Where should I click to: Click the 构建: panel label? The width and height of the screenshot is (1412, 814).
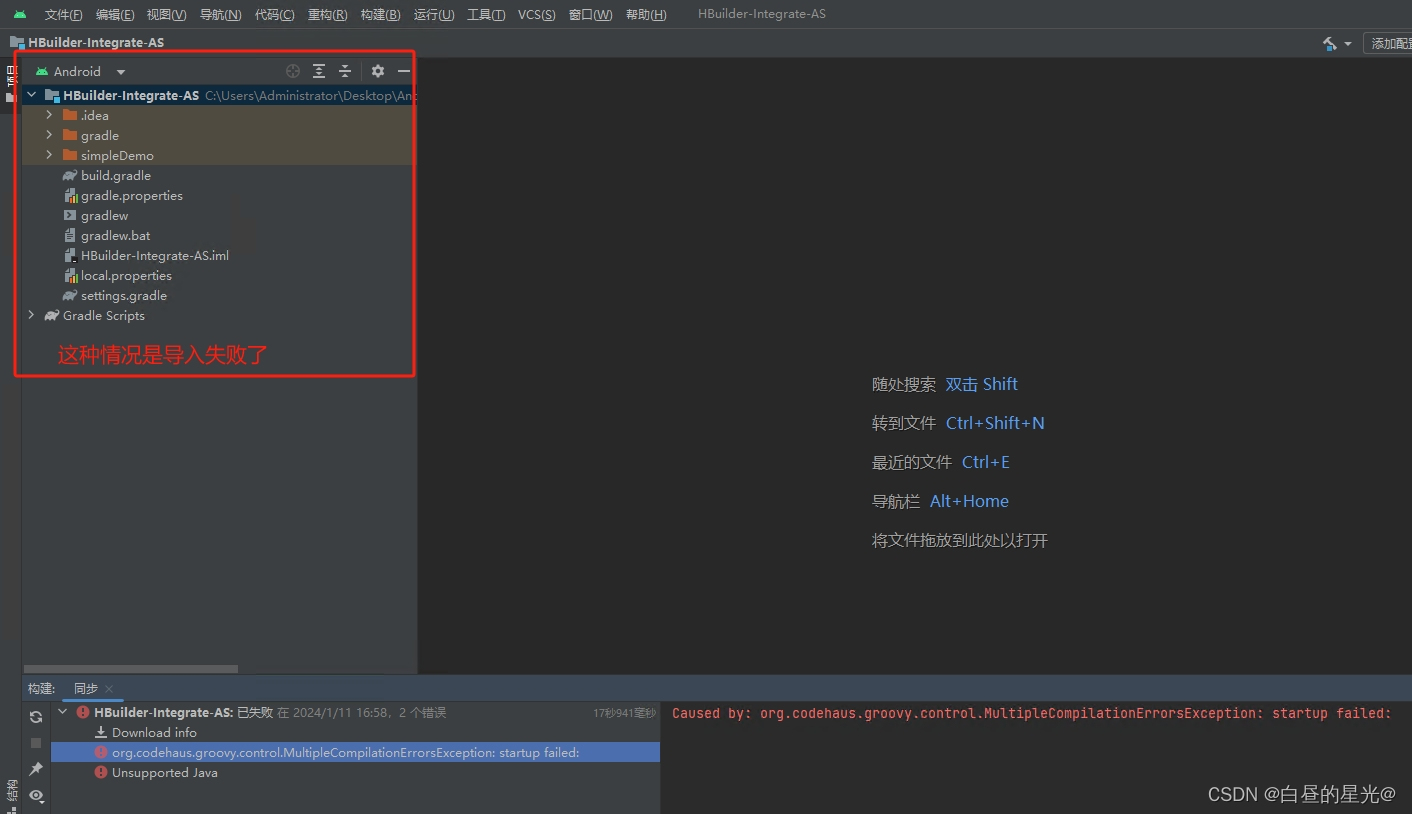coord(41,688)
